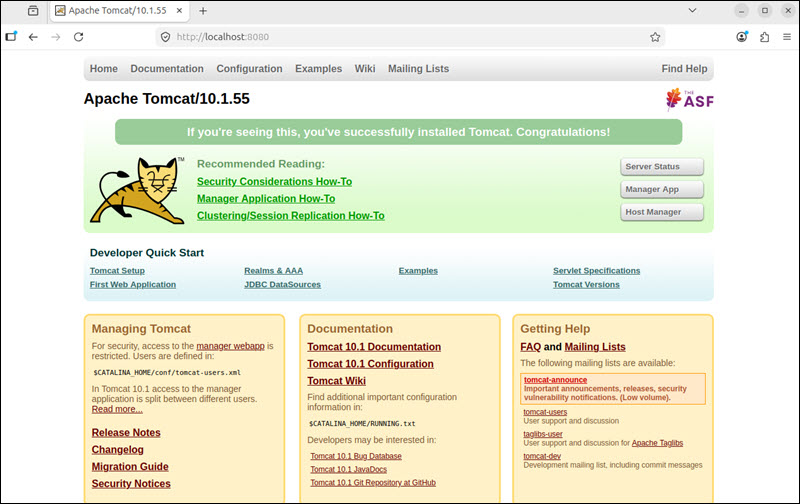800x504 pixels.
Task: Open the tomcat-dev mailing list link
Action: [x=542, y=456]
